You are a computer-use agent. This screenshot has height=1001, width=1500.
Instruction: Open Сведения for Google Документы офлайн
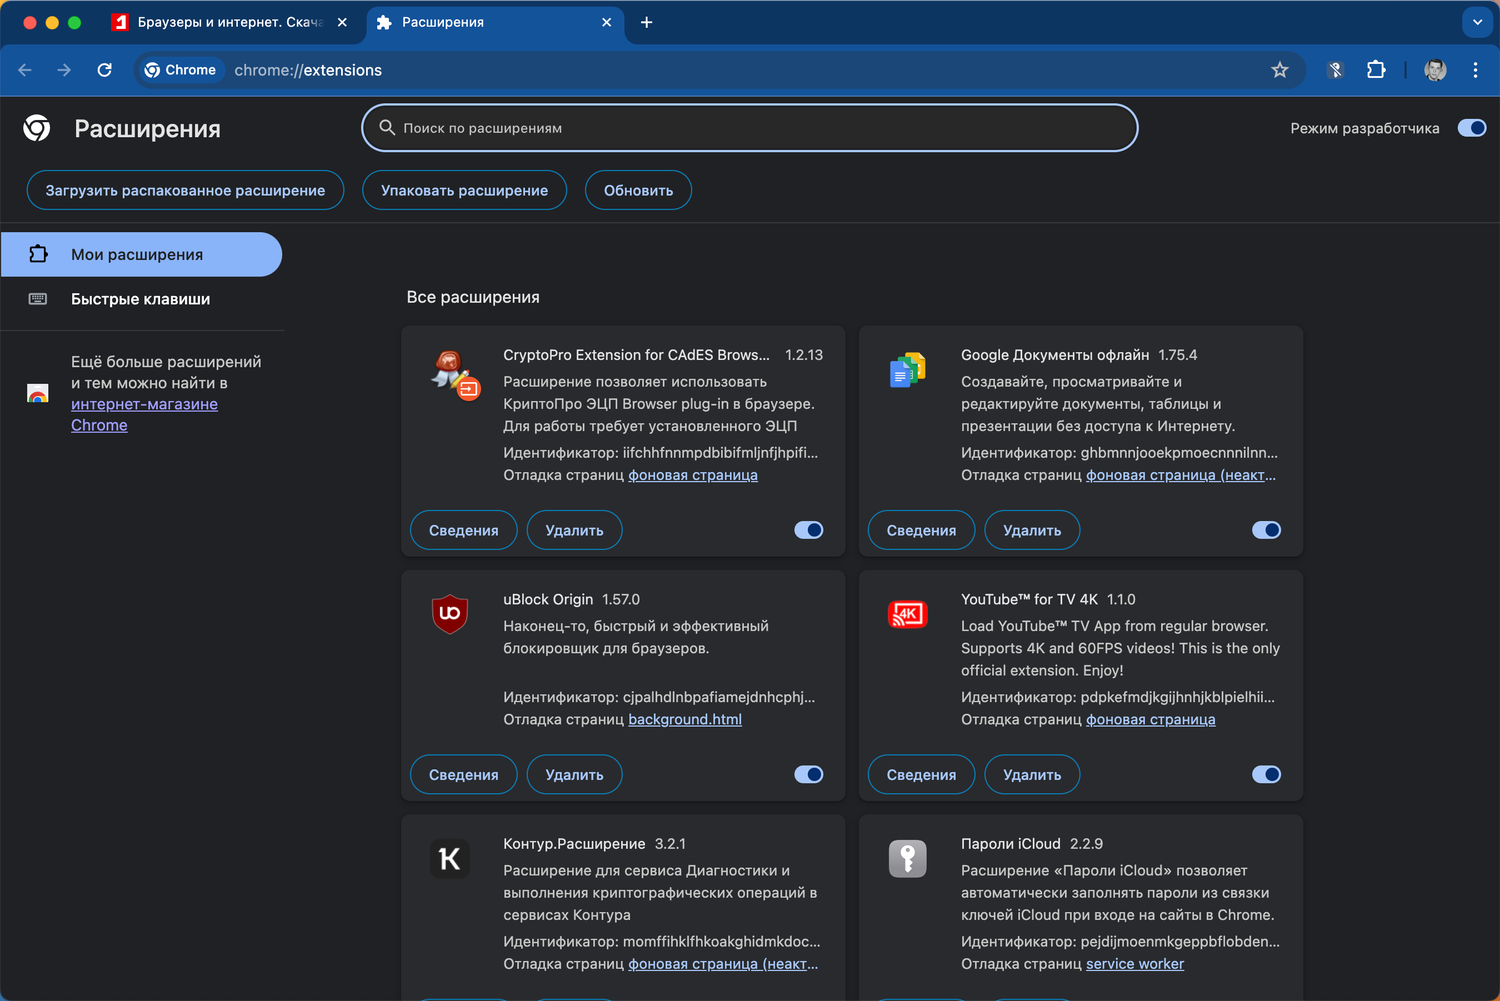tap(921, 530)
